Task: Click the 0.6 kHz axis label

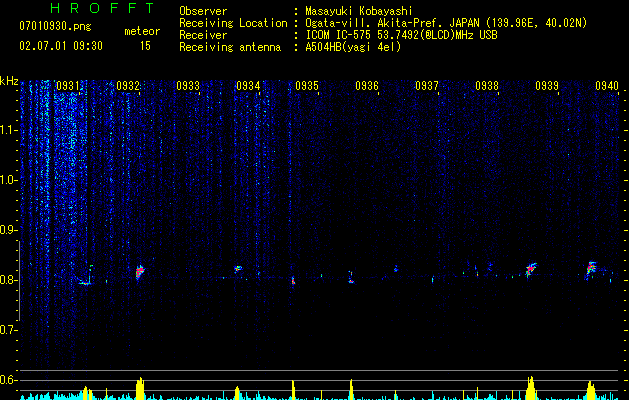Action: pyautogui.click(x=8, y=380)
